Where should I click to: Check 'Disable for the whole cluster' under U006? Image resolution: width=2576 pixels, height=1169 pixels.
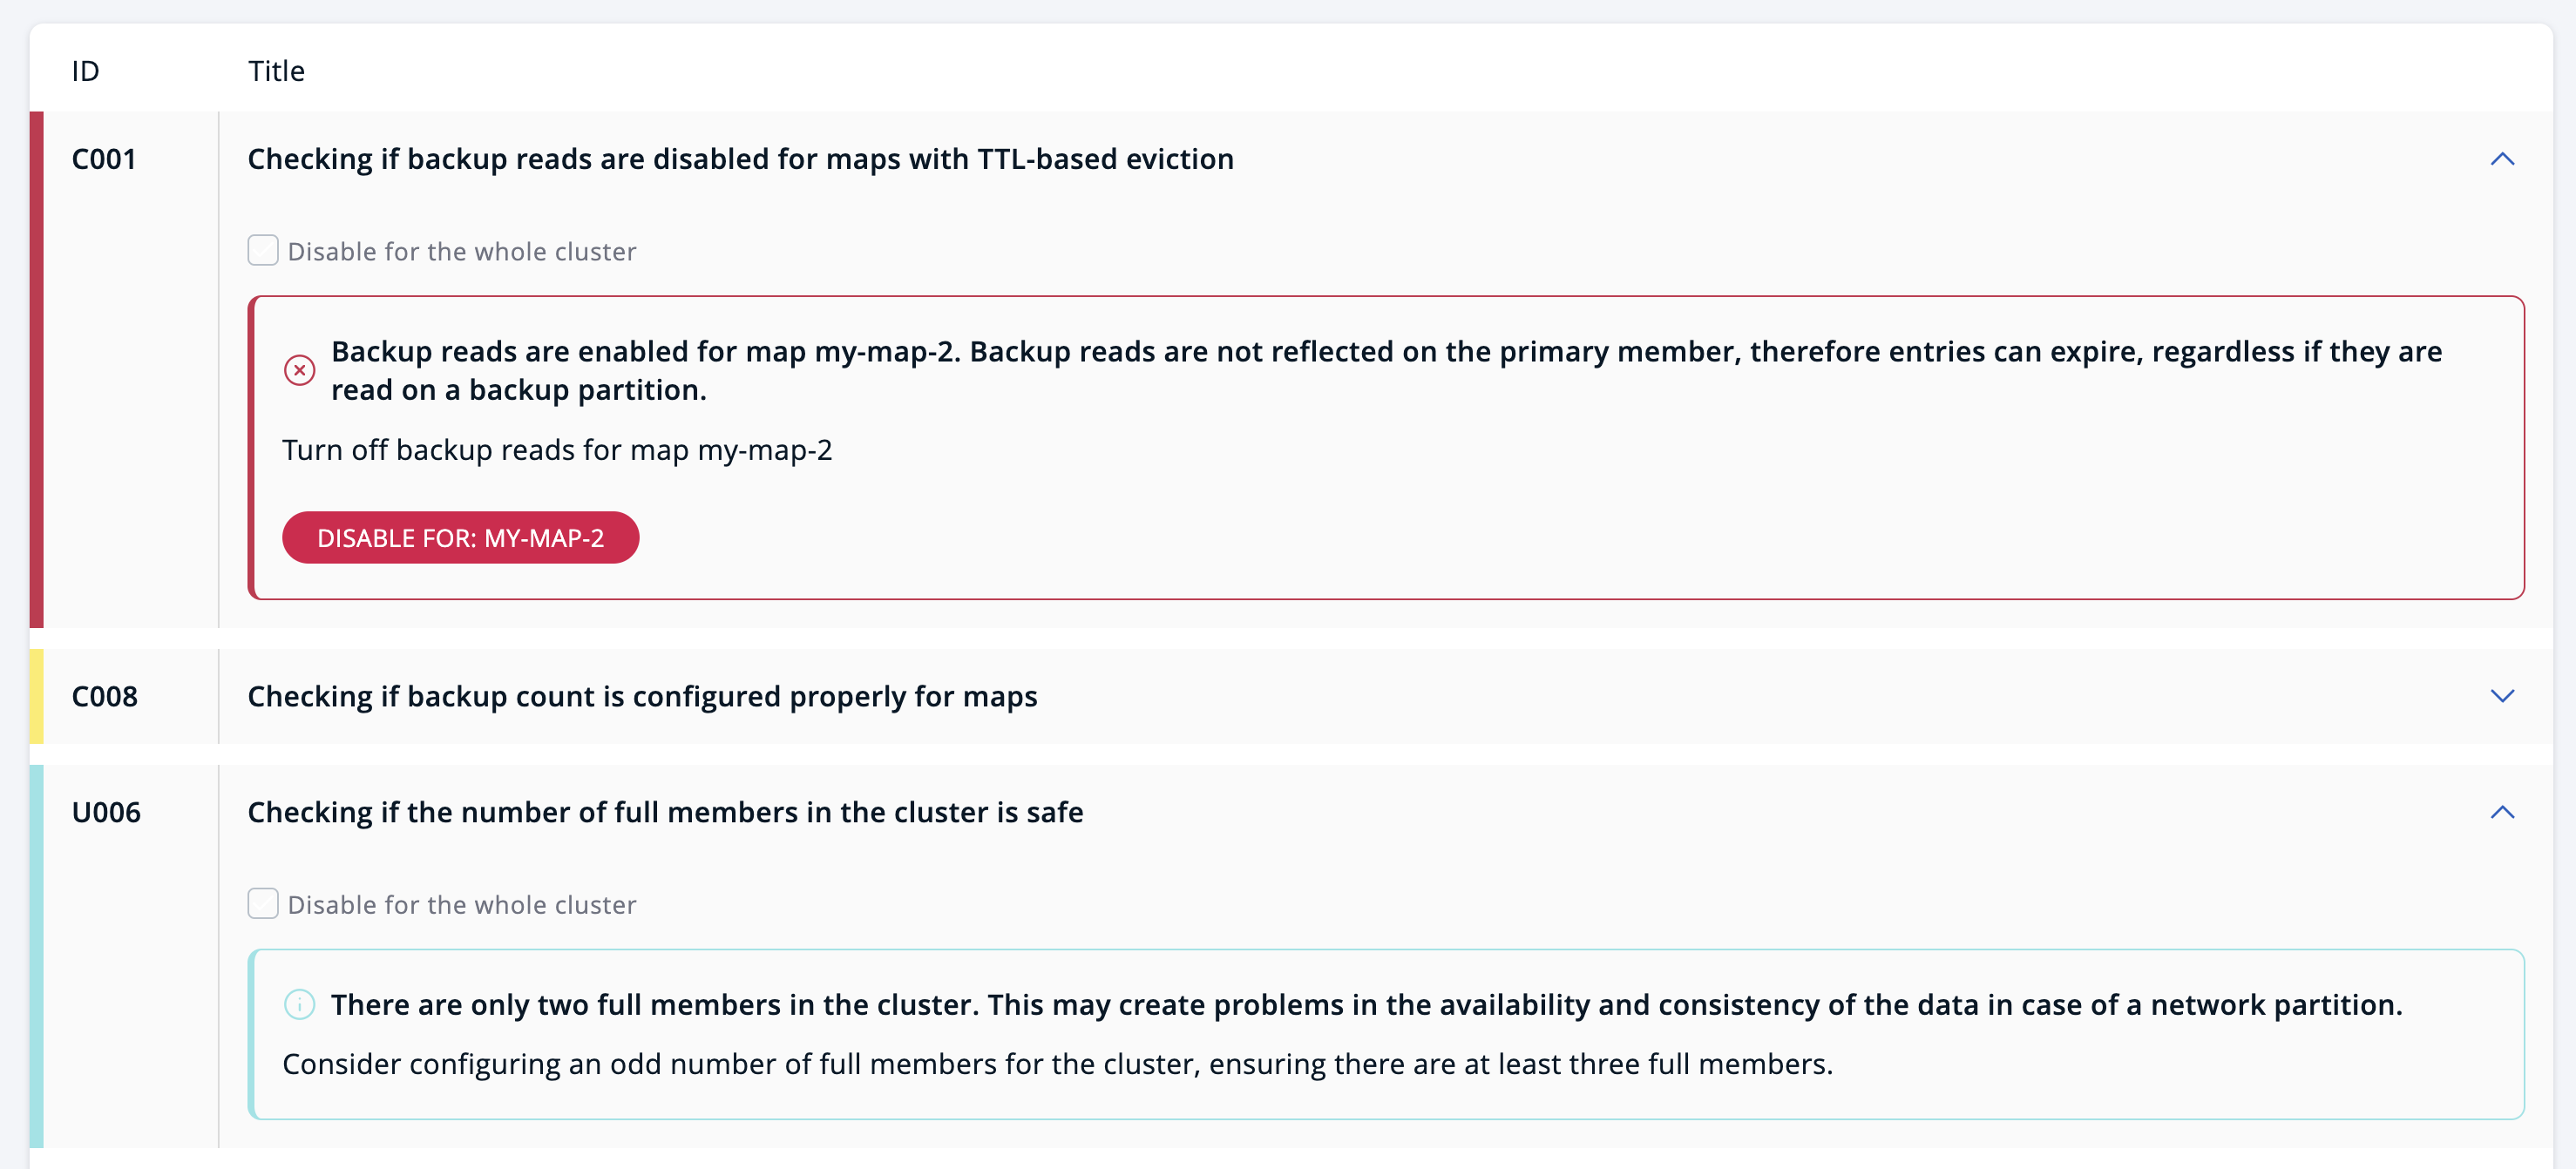point(263,903)
